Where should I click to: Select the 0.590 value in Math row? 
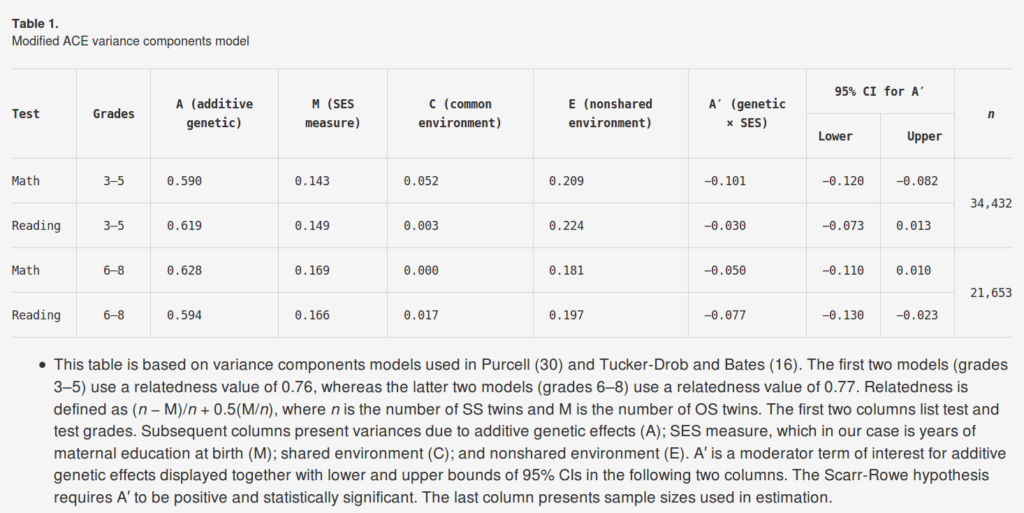pyautogui.click(x=184, y=181)
